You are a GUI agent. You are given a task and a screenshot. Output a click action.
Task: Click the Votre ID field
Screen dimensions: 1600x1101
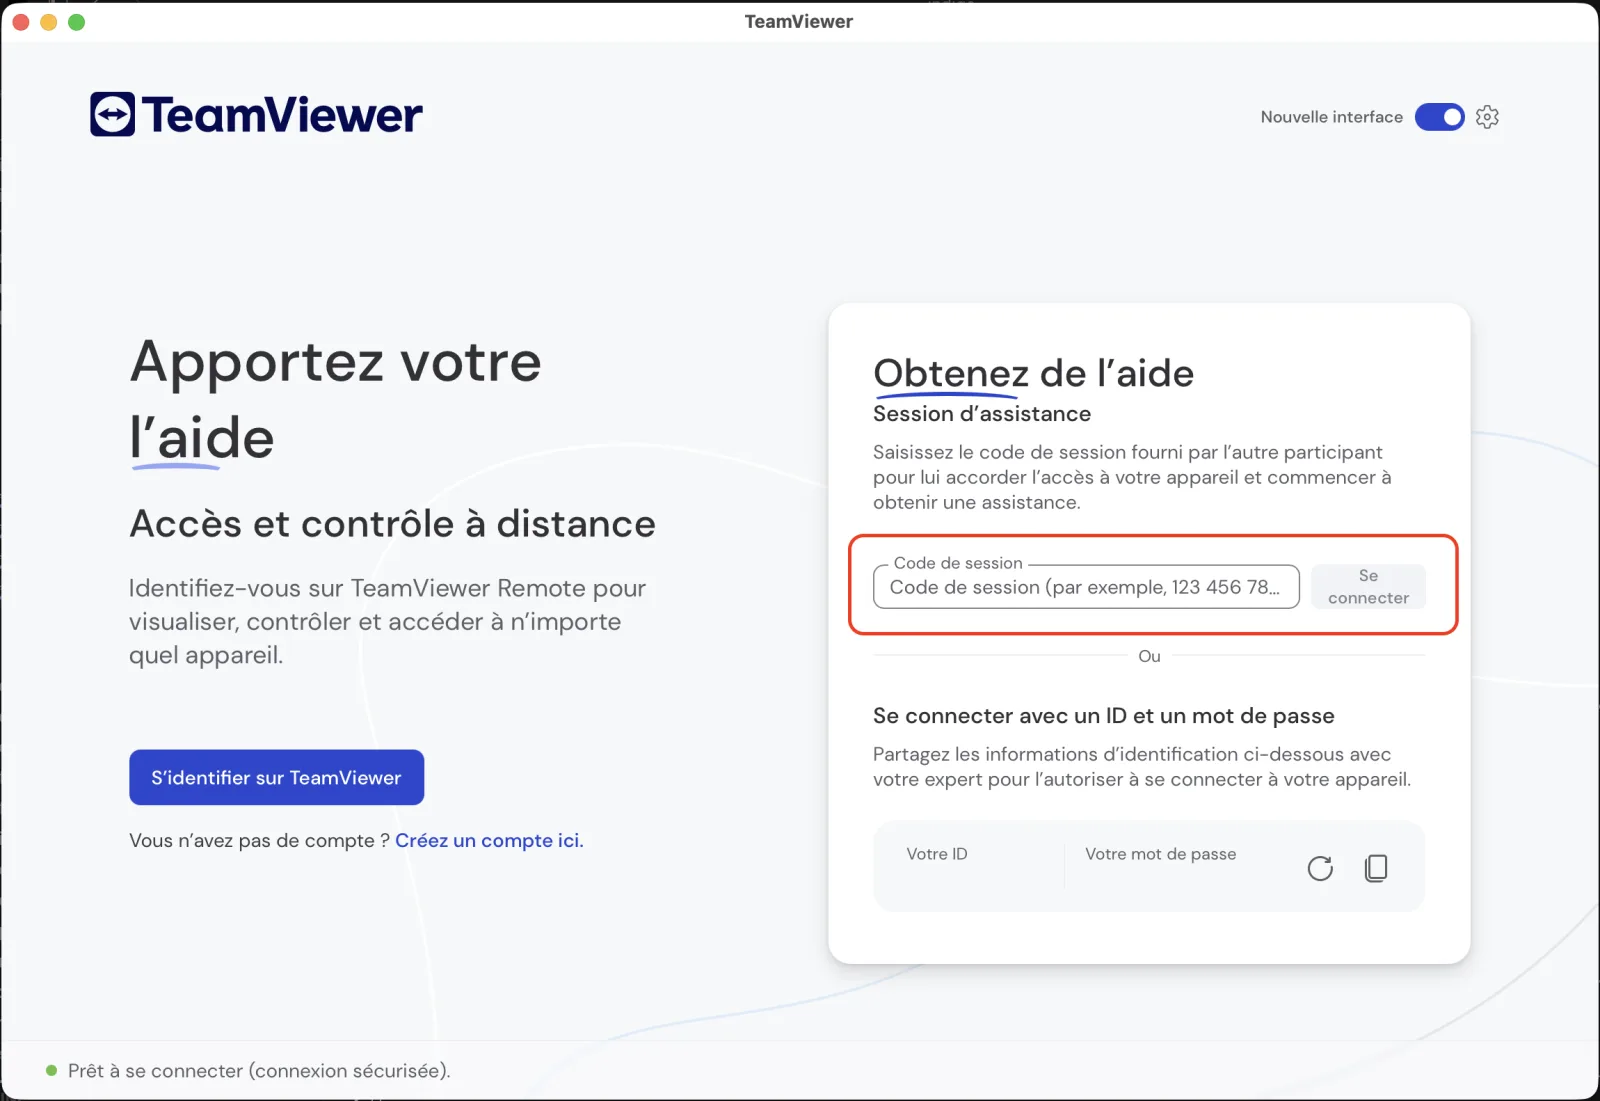[937, 854]
